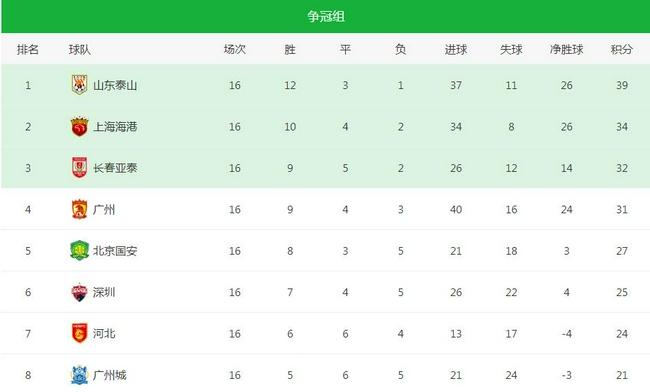Click the 净胜球 column header
Viewport: 650px width, 392px height.
tap(566, 49)
